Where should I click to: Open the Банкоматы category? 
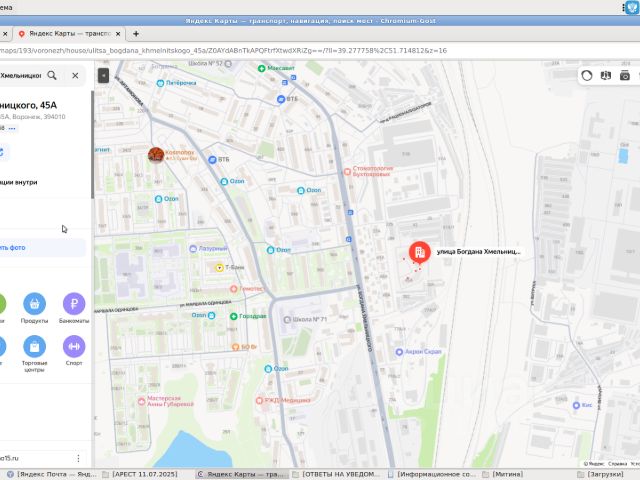[x=74, y=308]
